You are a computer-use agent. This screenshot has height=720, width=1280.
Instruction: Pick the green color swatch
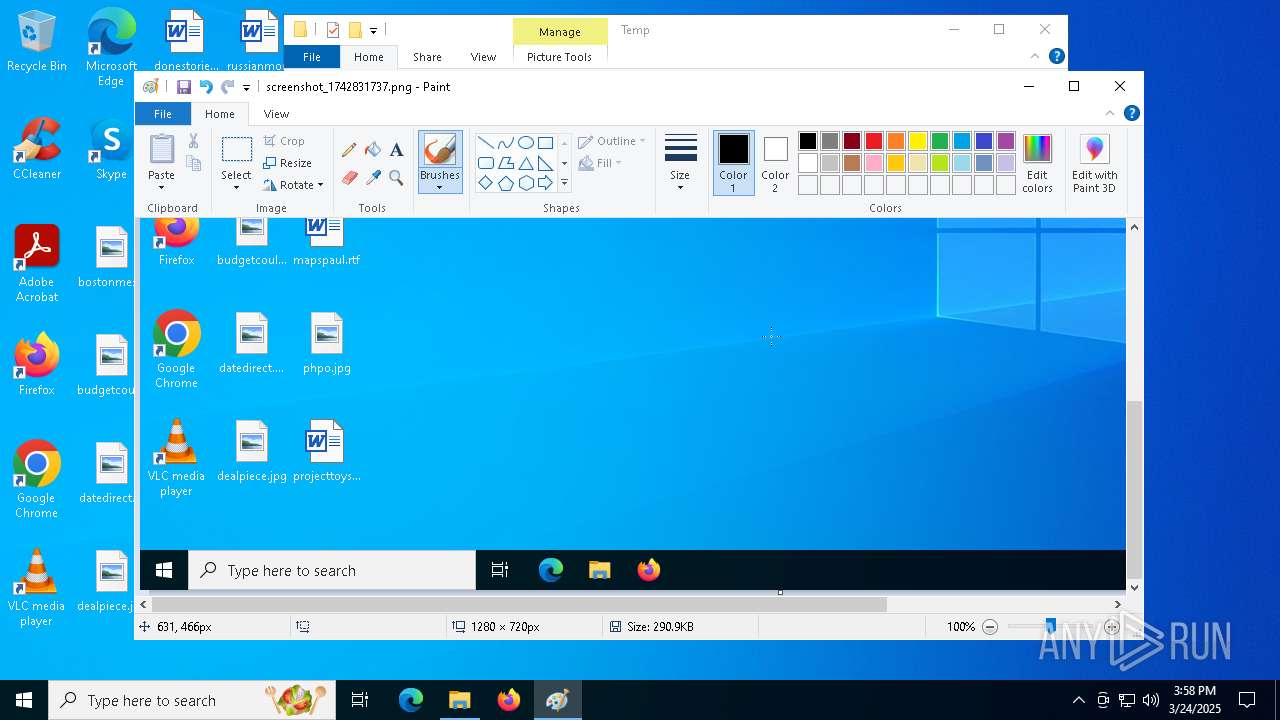940,141
